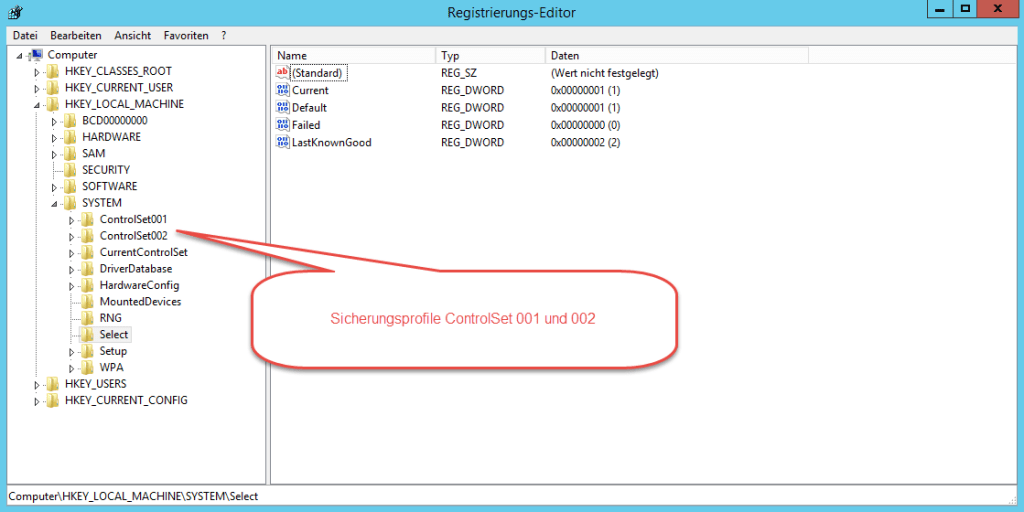Click the binary icon beside LastKnownGood

[282, 143]
